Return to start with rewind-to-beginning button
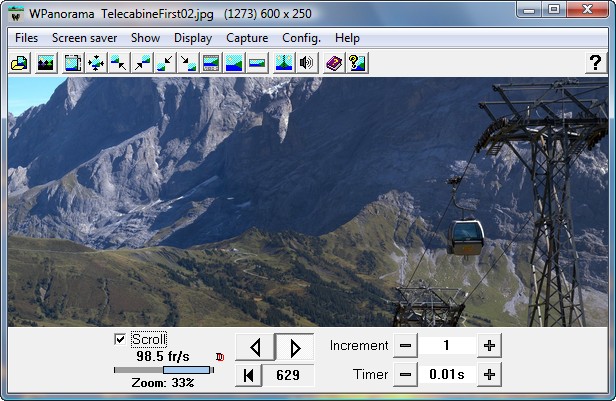The height and width of the screenshot is (401, 616). (248, 375)
